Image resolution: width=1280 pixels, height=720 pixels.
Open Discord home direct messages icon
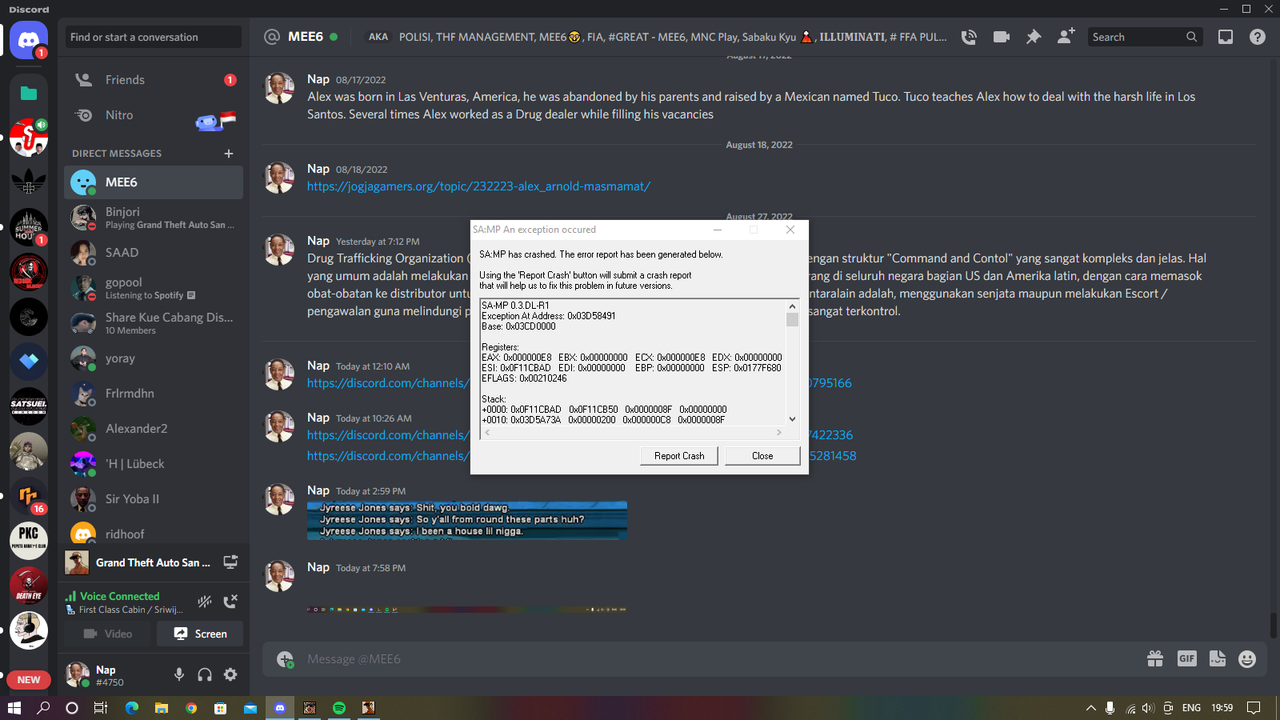(x=29, y=41)
